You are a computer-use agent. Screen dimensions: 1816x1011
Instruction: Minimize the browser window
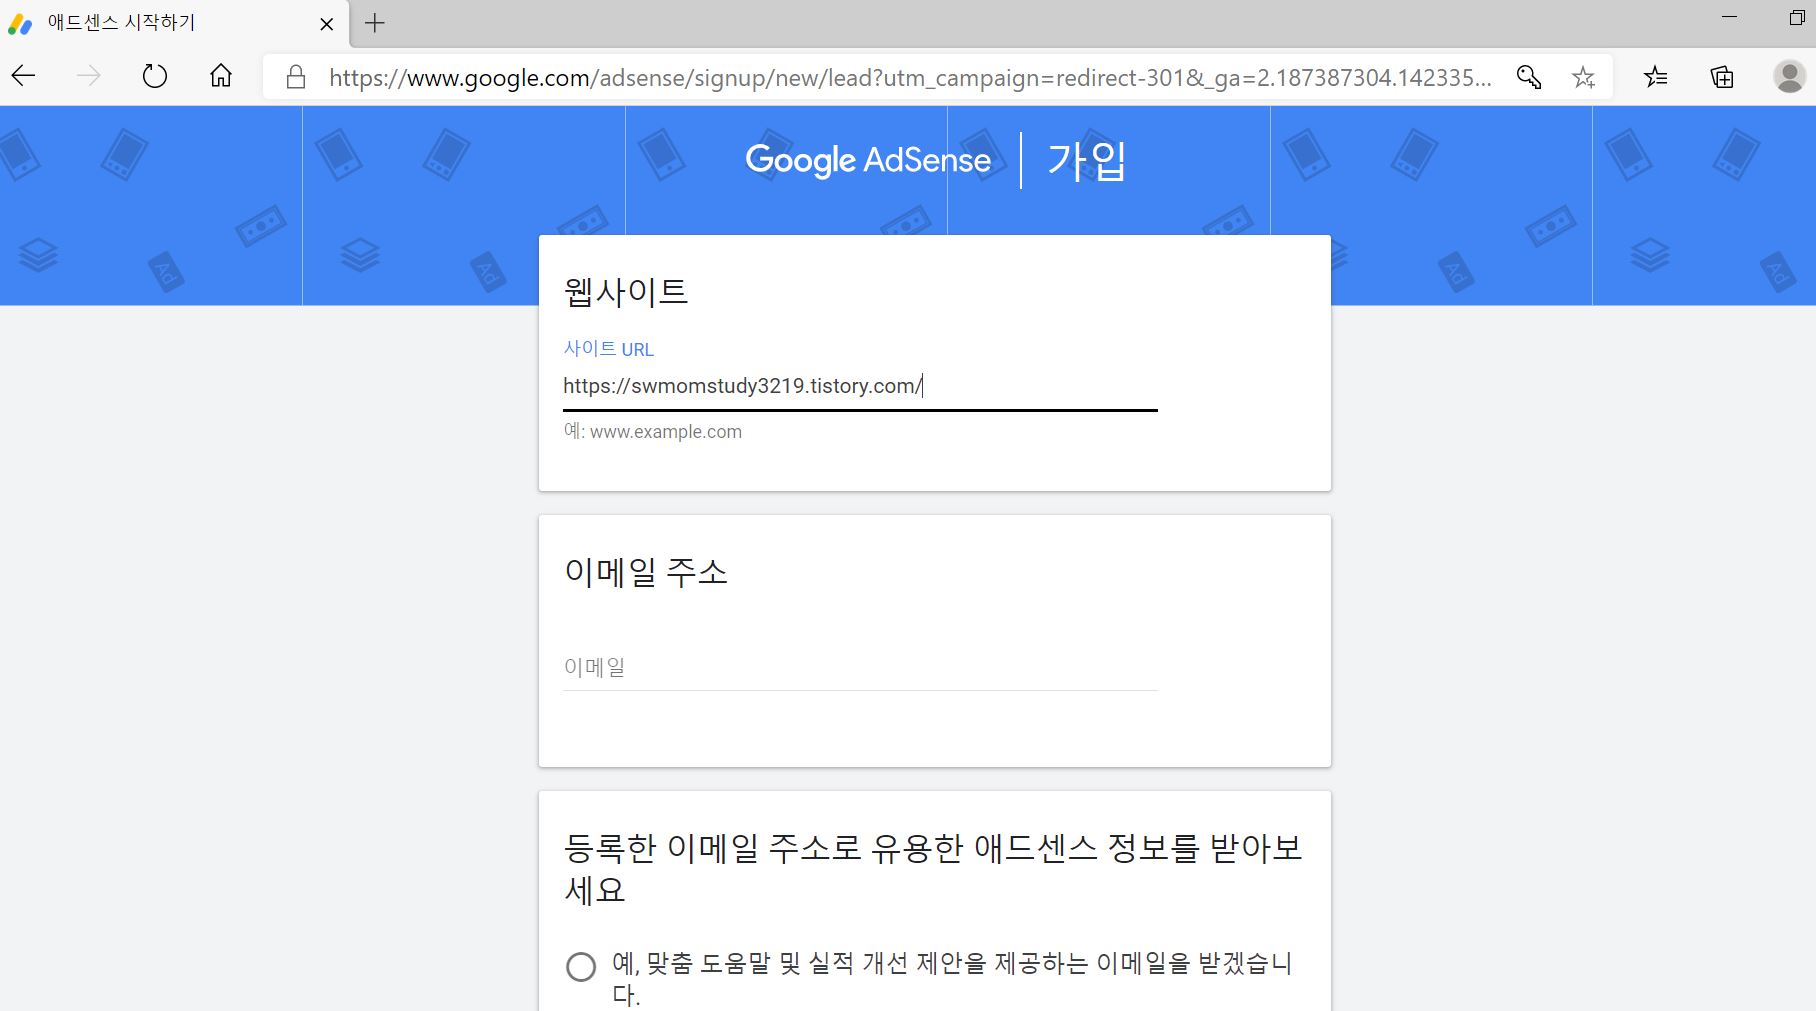point(1730,17)
